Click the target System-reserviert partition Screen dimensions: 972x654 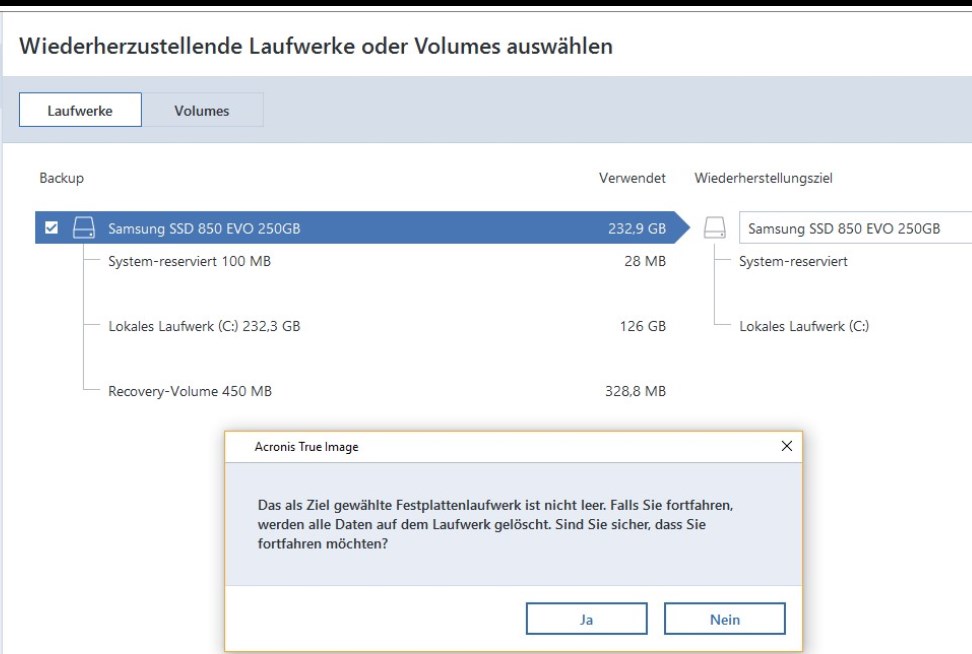pos(793,262)
